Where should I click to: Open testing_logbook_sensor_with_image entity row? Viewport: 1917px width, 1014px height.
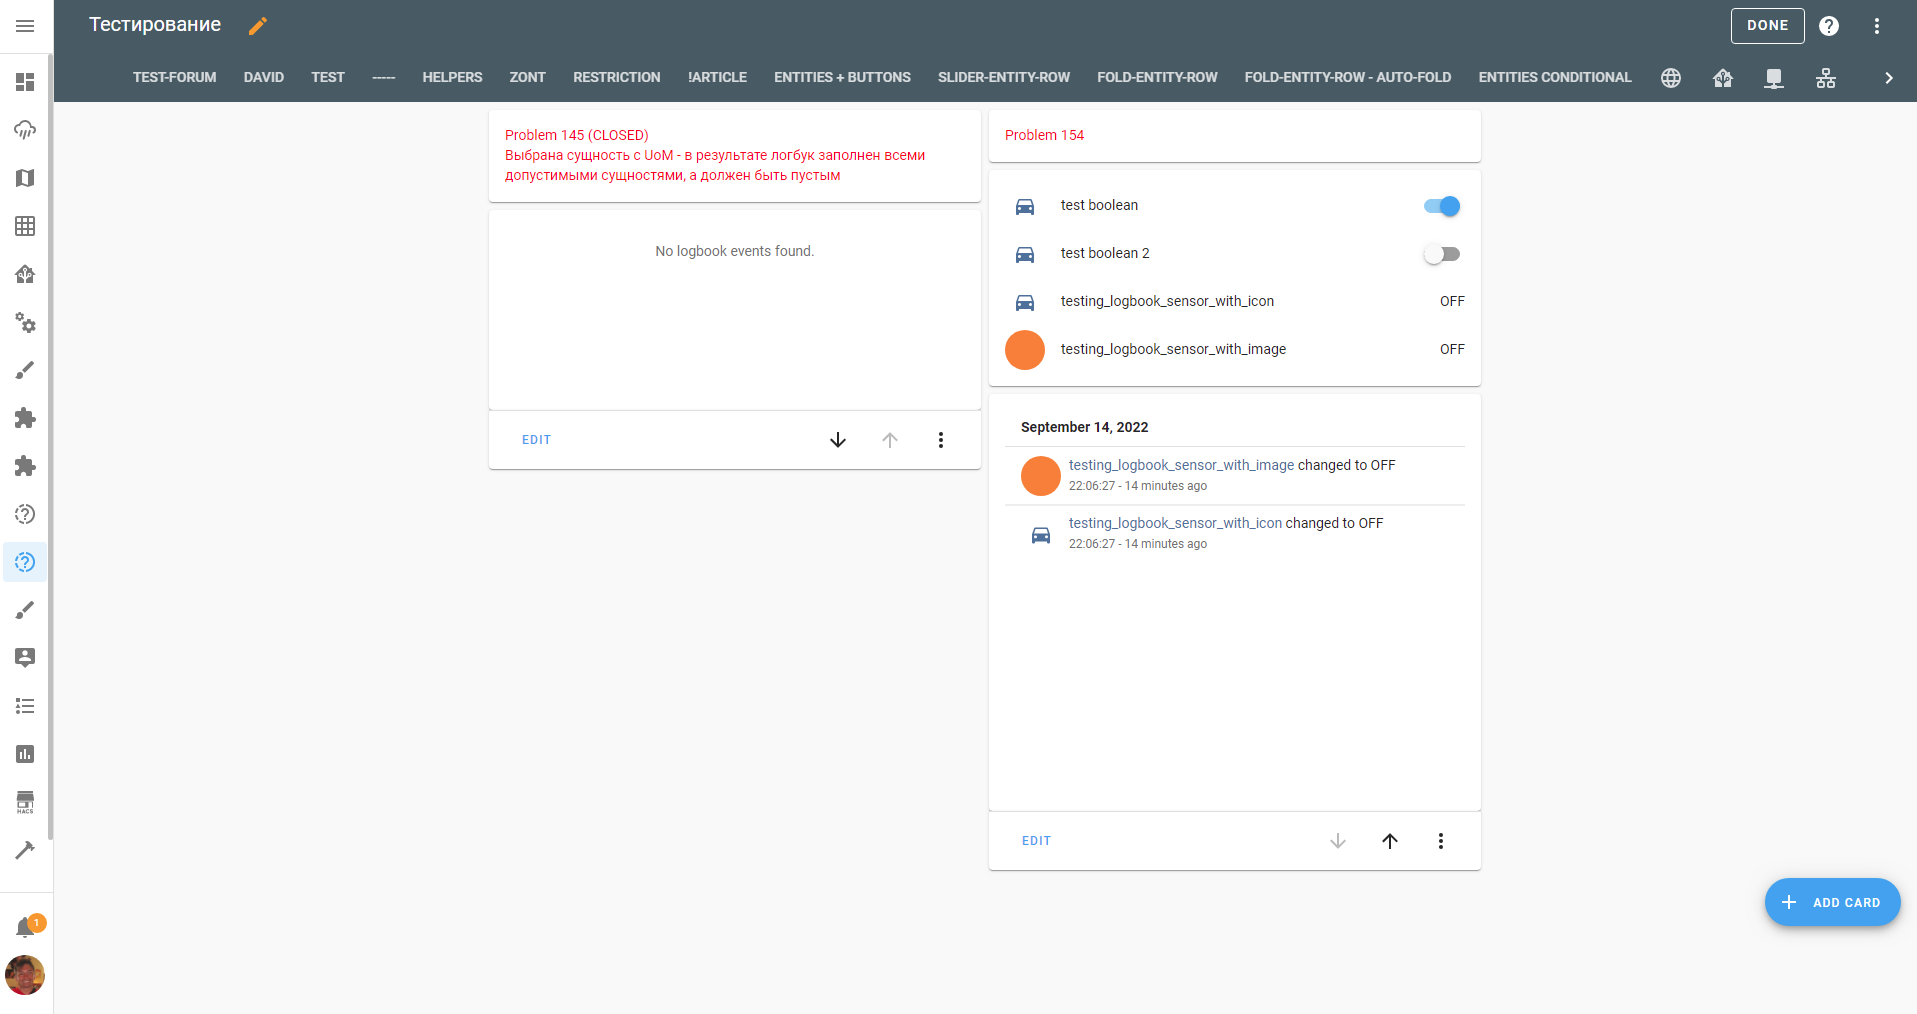tap(1235, 350)
